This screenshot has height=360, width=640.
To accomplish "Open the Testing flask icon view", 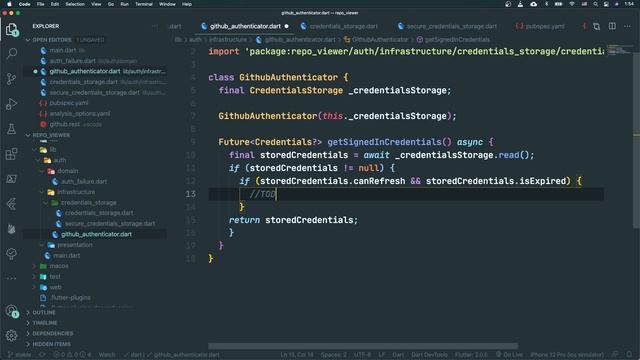I will (11, 129).
